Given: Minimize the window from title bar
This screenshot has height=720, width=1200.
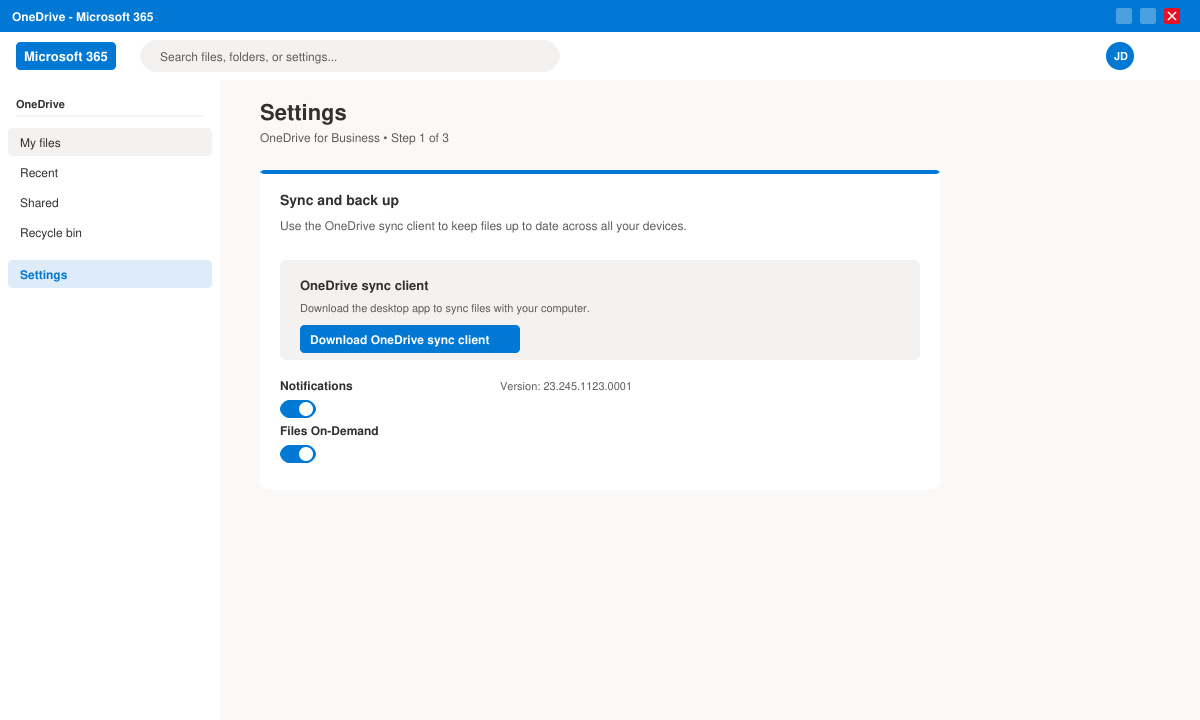Looking at the screenshot, I should 1124,16.
